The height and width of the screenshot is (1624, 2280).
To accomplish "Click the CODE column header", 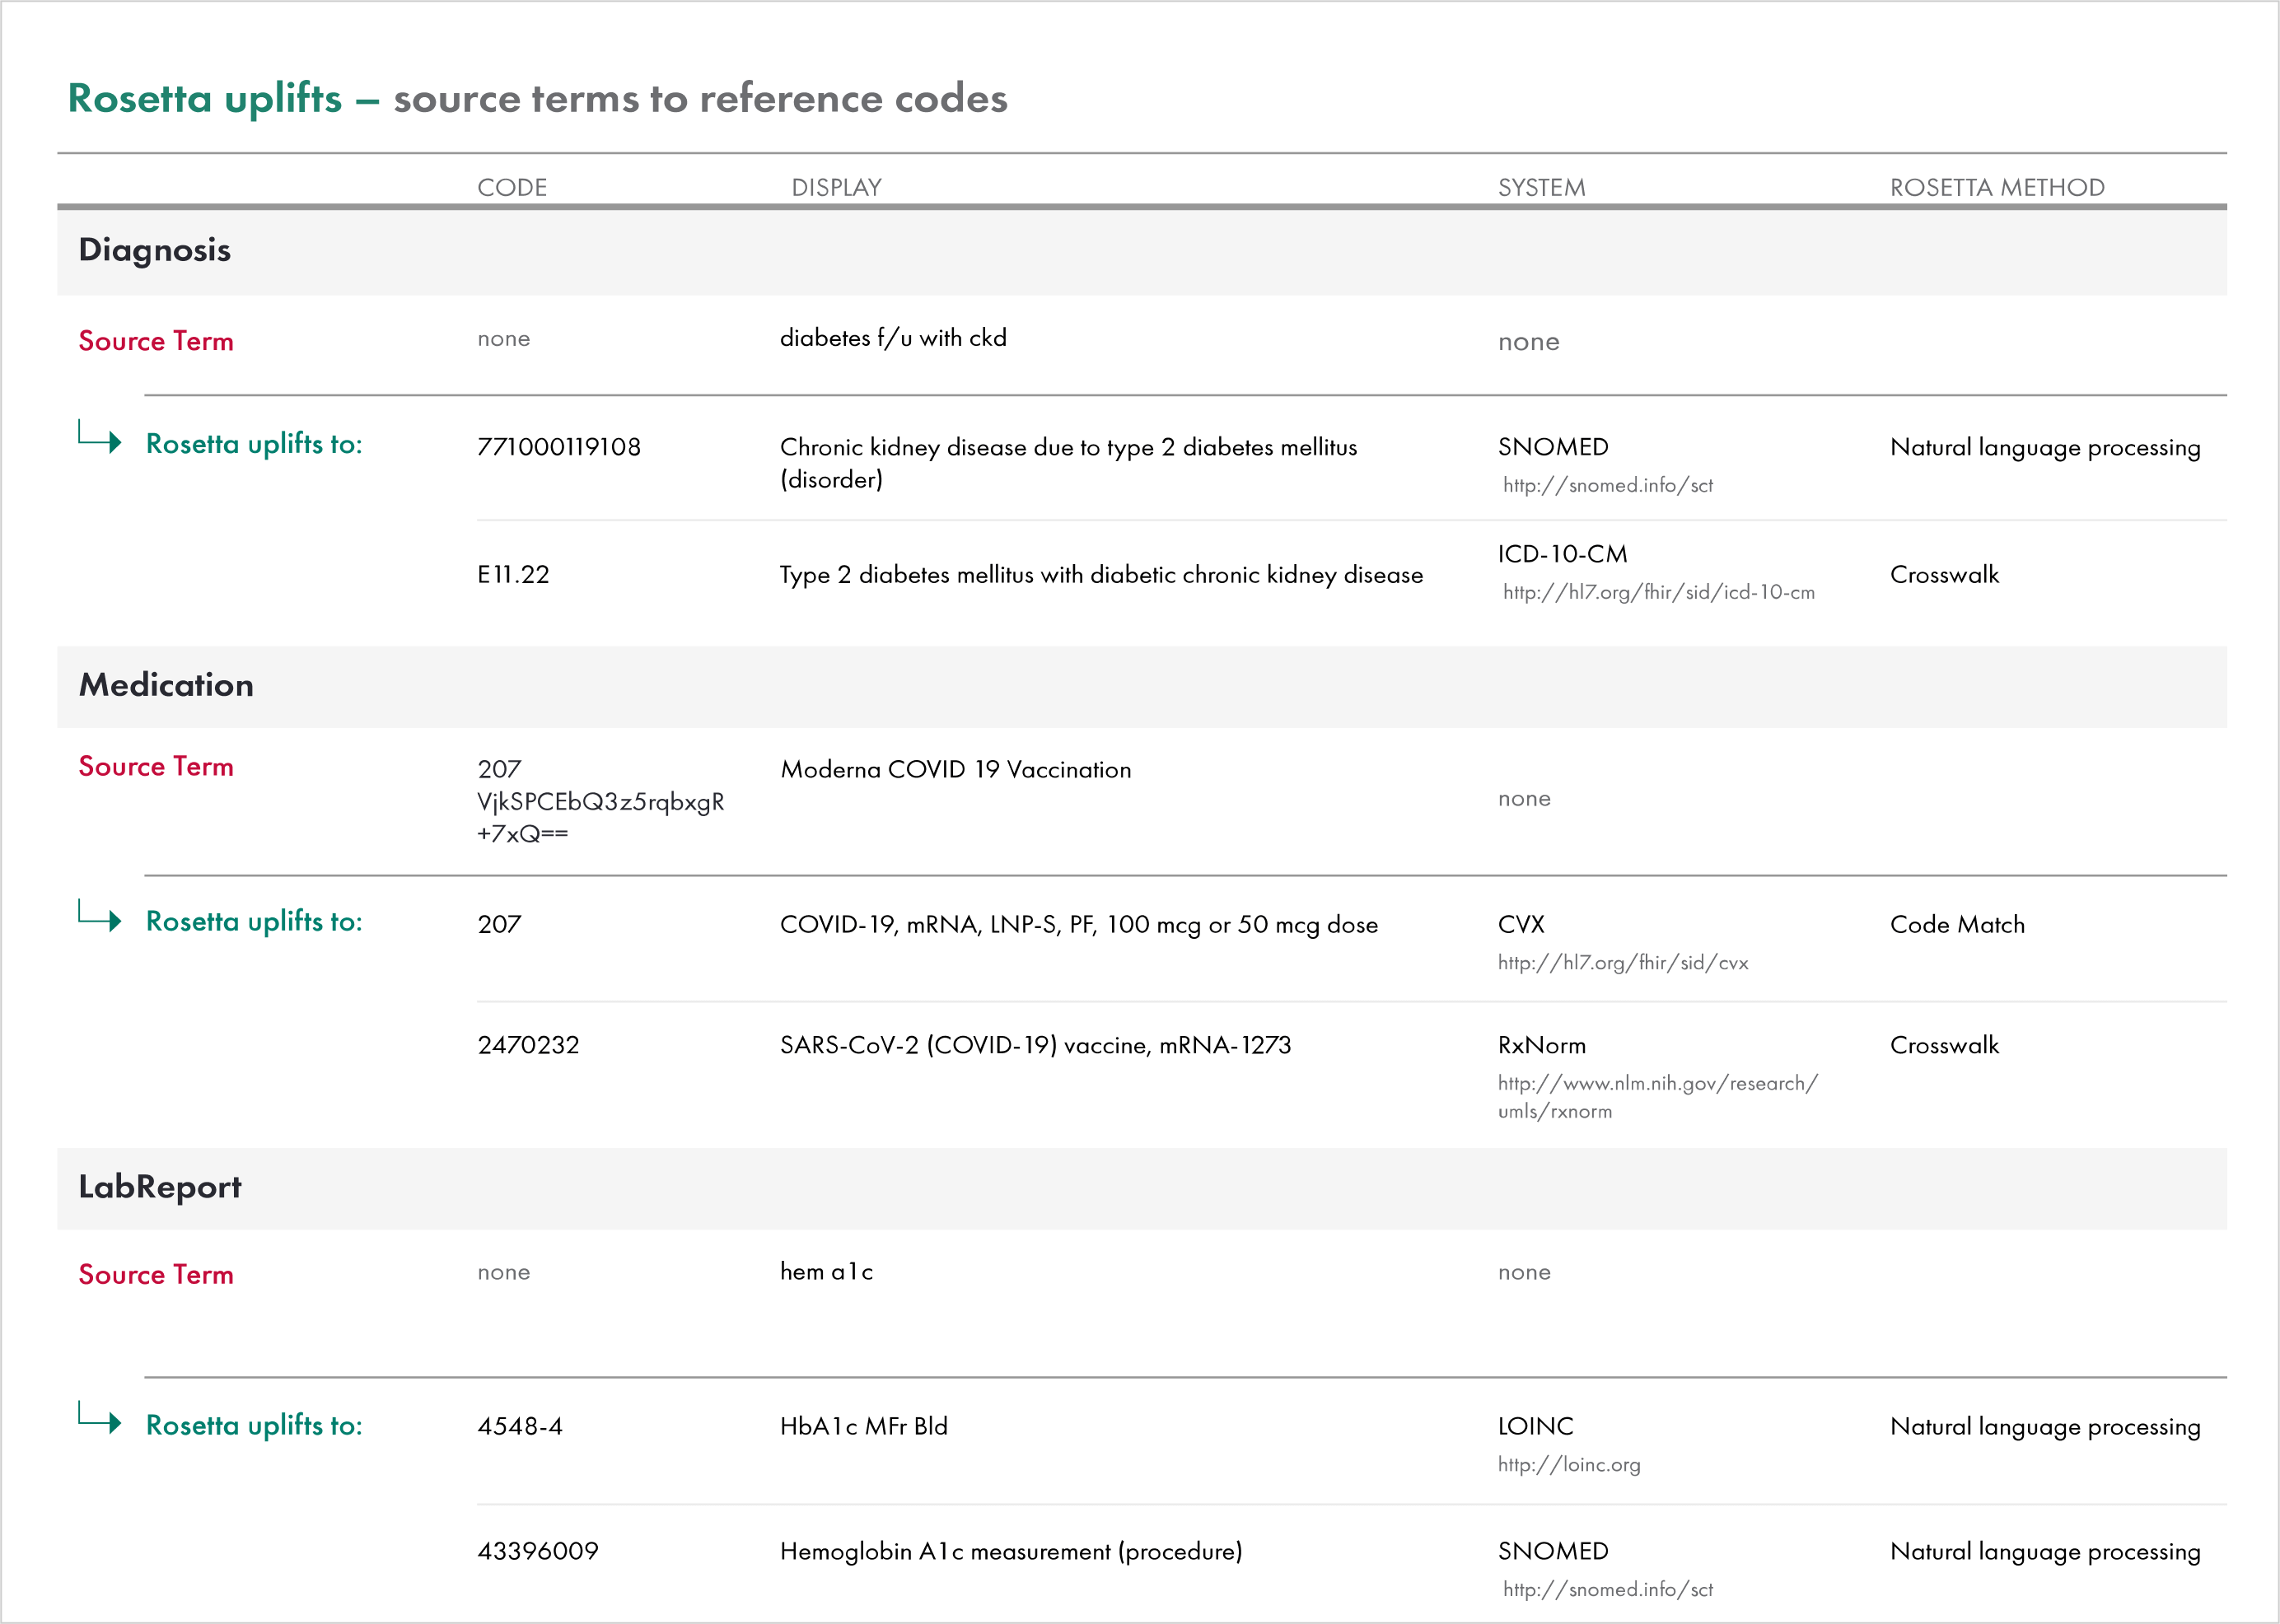I will (x=512, y=187).
